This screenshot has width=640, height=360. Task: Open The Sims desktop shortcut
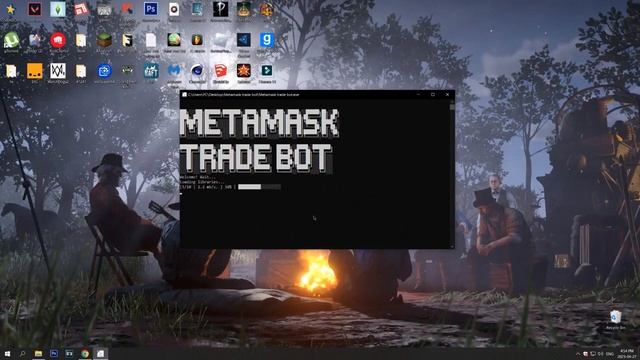coord(58,9)
